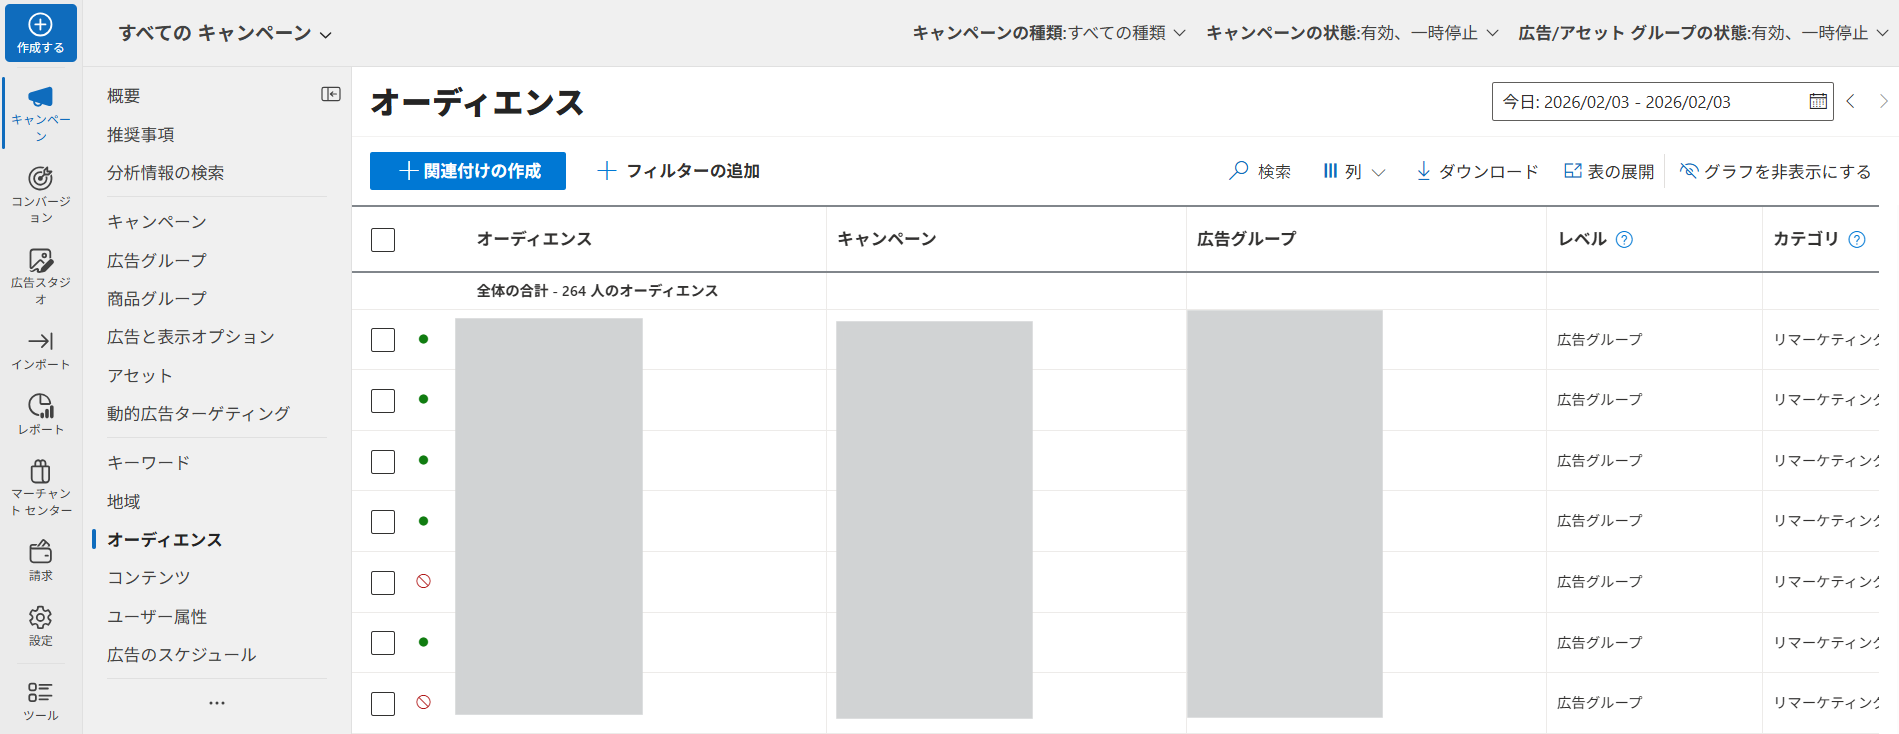Open マーチャント センター icon
The width and height of the screenshot is (1899, 734).
pyautogui.click(x=40, y=471)
